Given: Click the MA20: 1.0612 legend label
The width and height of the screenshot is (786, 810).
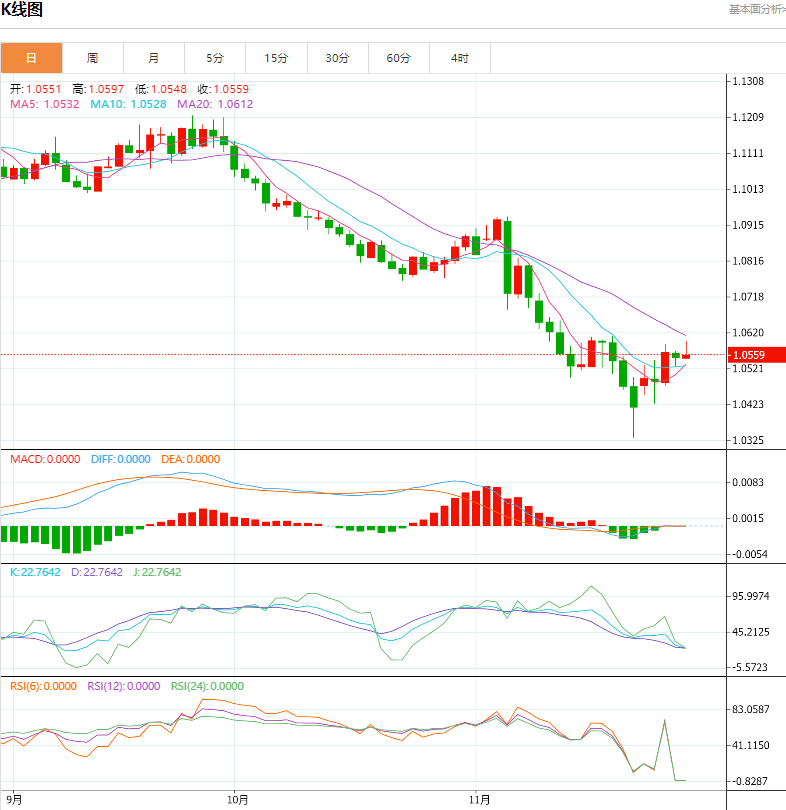Looking at the screenshot, I should pos(215,104).
